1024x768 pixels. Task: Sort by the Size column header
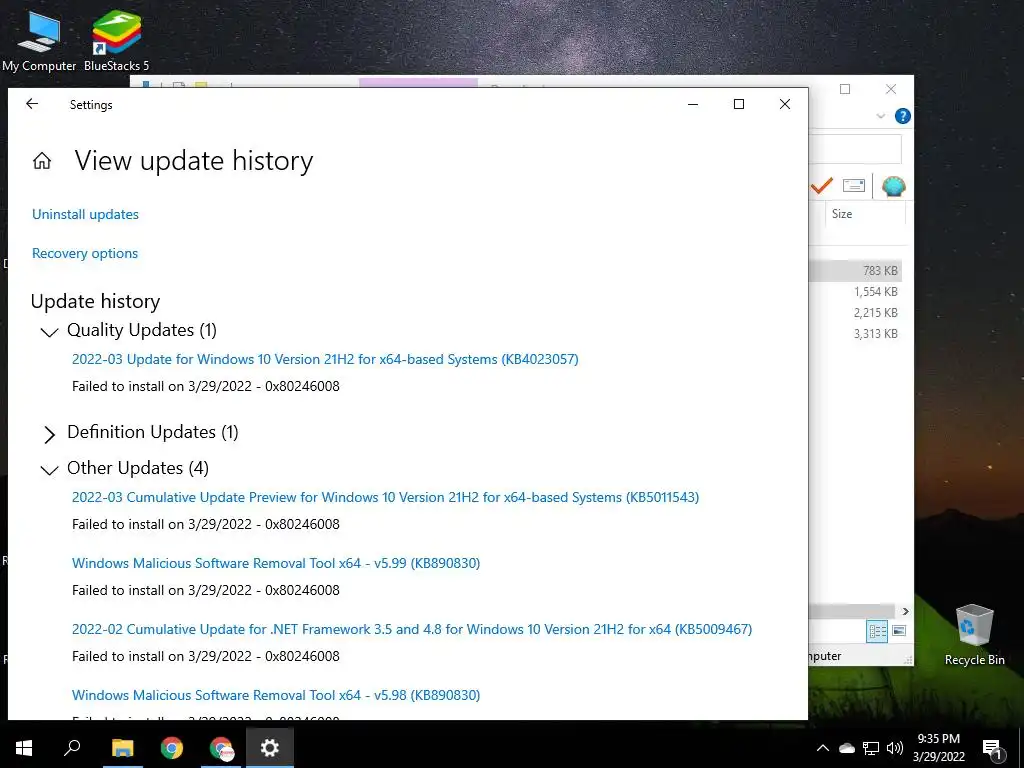tap(842, 214)
